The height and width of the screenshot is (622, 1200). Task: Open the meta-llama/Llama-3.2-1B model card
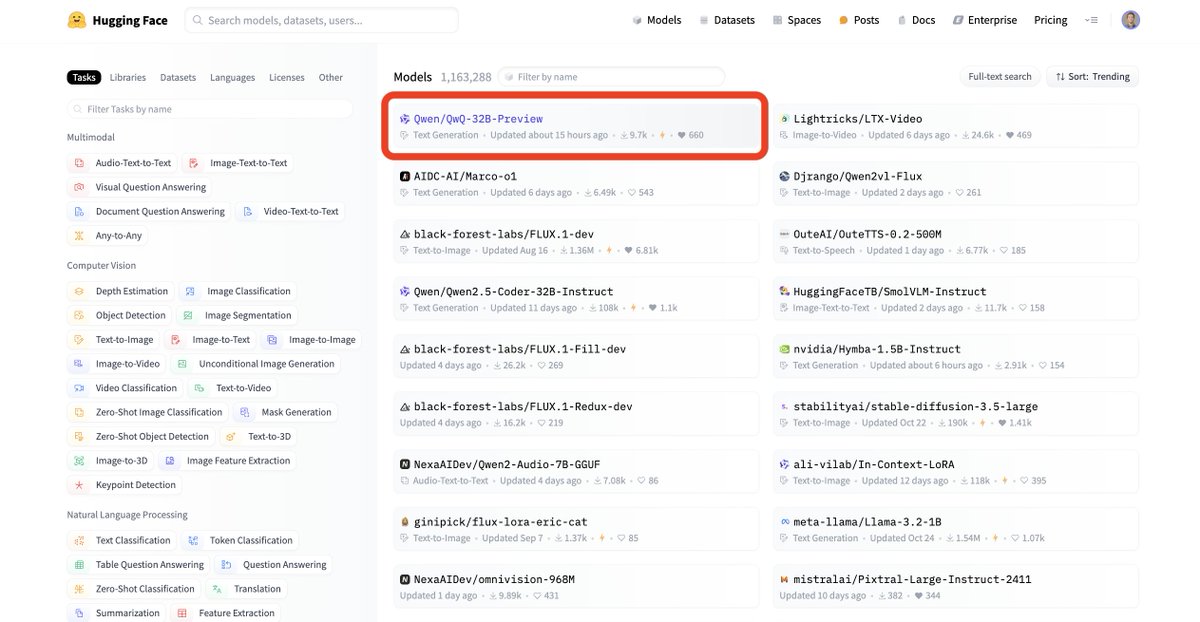tap(956, 530)
